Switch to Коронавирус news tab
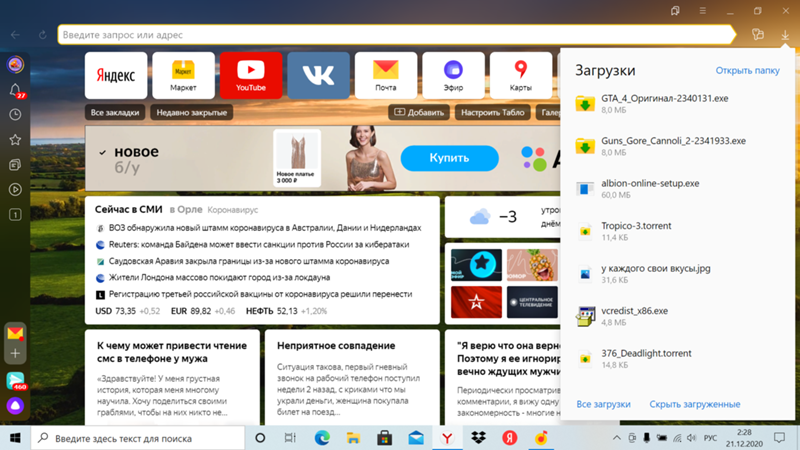 233,210
